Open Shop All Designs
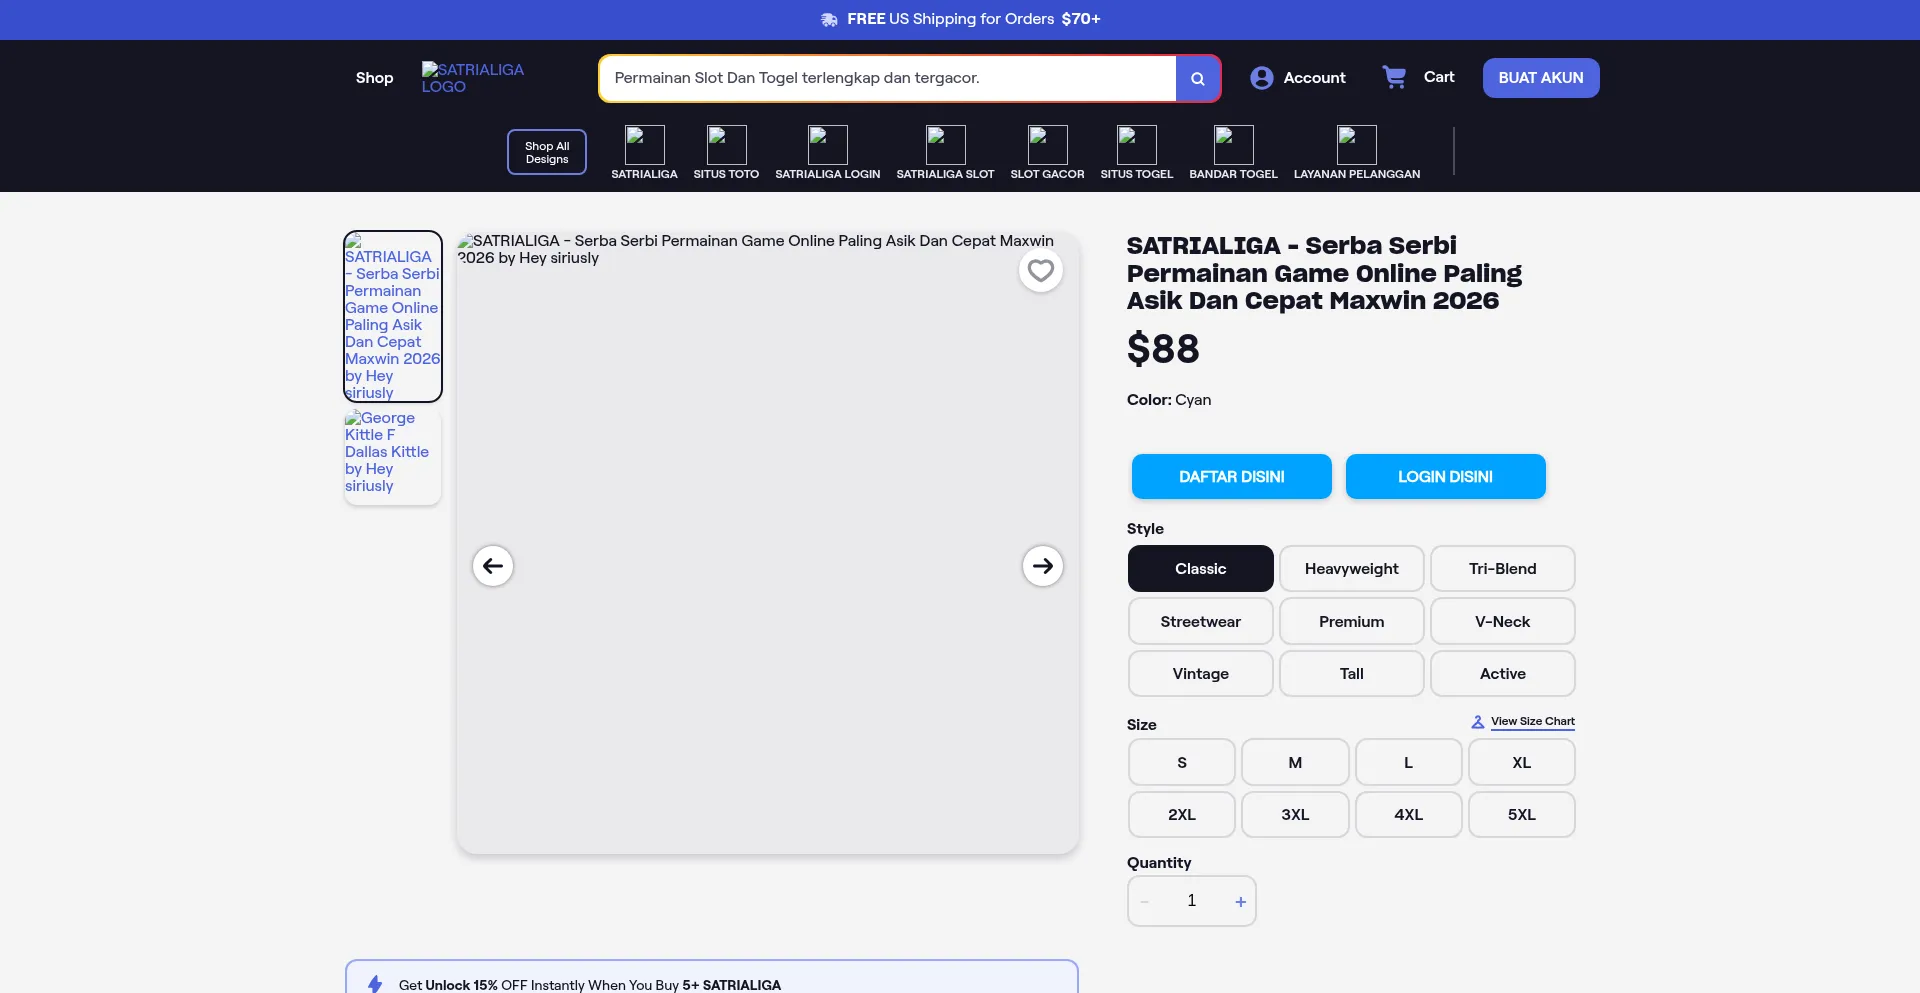 point(547,152)
